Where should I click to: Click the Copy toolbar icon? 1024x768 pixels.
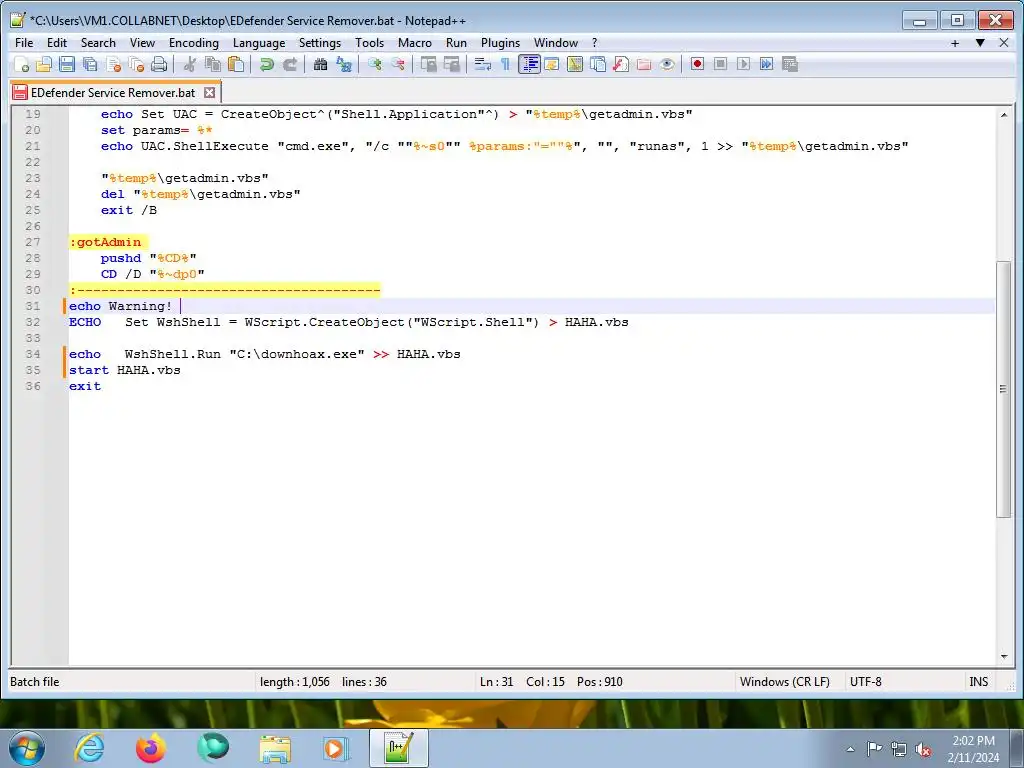coord(212,64)
